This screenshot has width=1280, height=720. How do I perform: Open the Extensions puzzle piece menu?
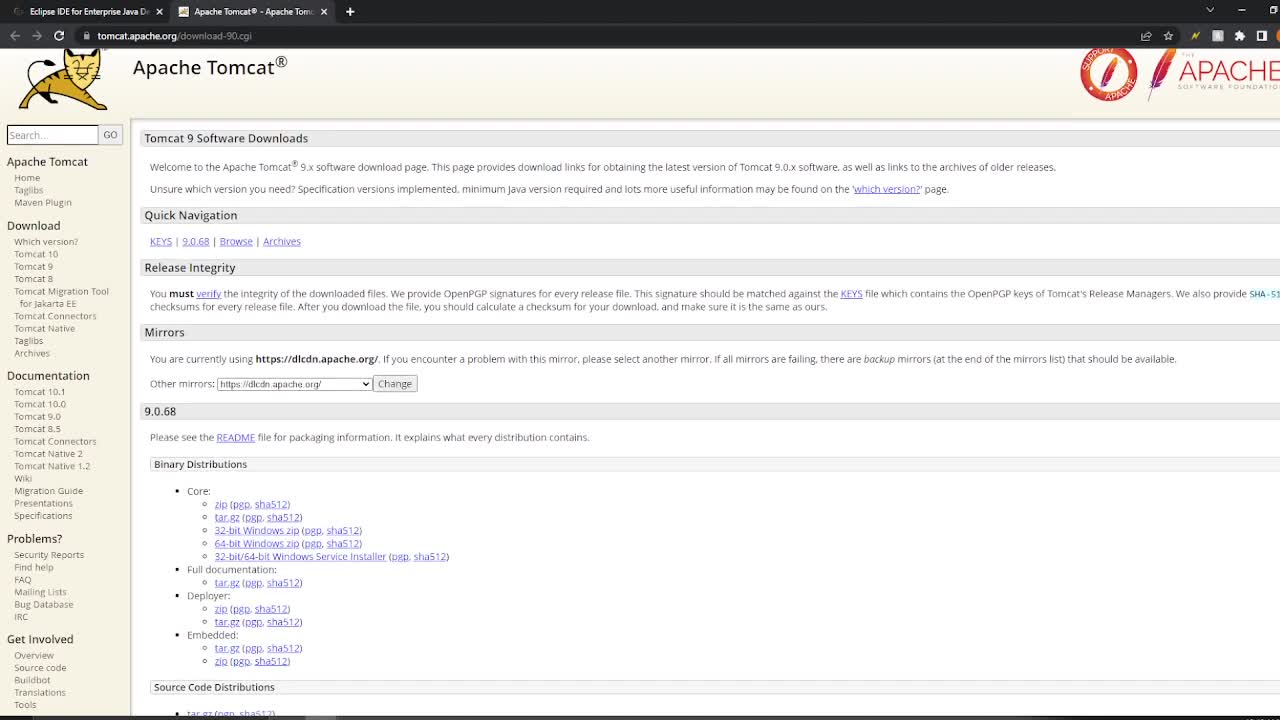point(1240,36)
